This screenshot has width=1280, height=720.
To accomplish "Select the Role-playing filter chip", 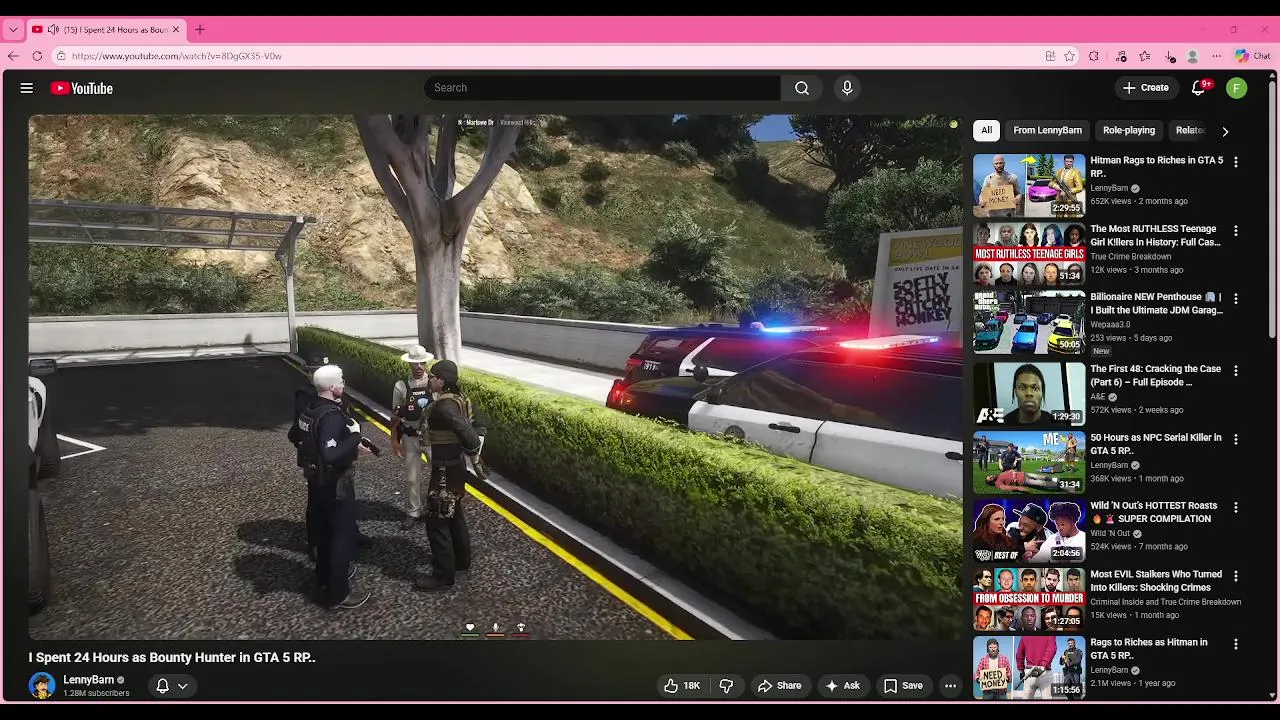I will tap(1129, 130).
